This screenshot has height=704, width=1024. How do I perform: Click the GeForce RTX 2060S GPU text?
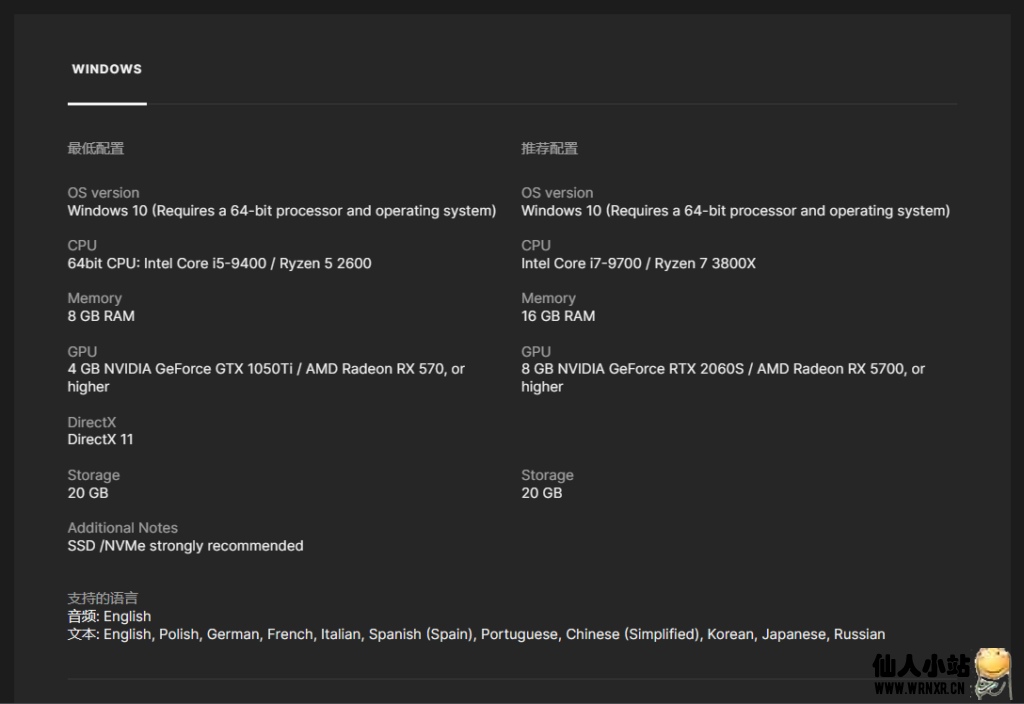click(x=723, y=369)
